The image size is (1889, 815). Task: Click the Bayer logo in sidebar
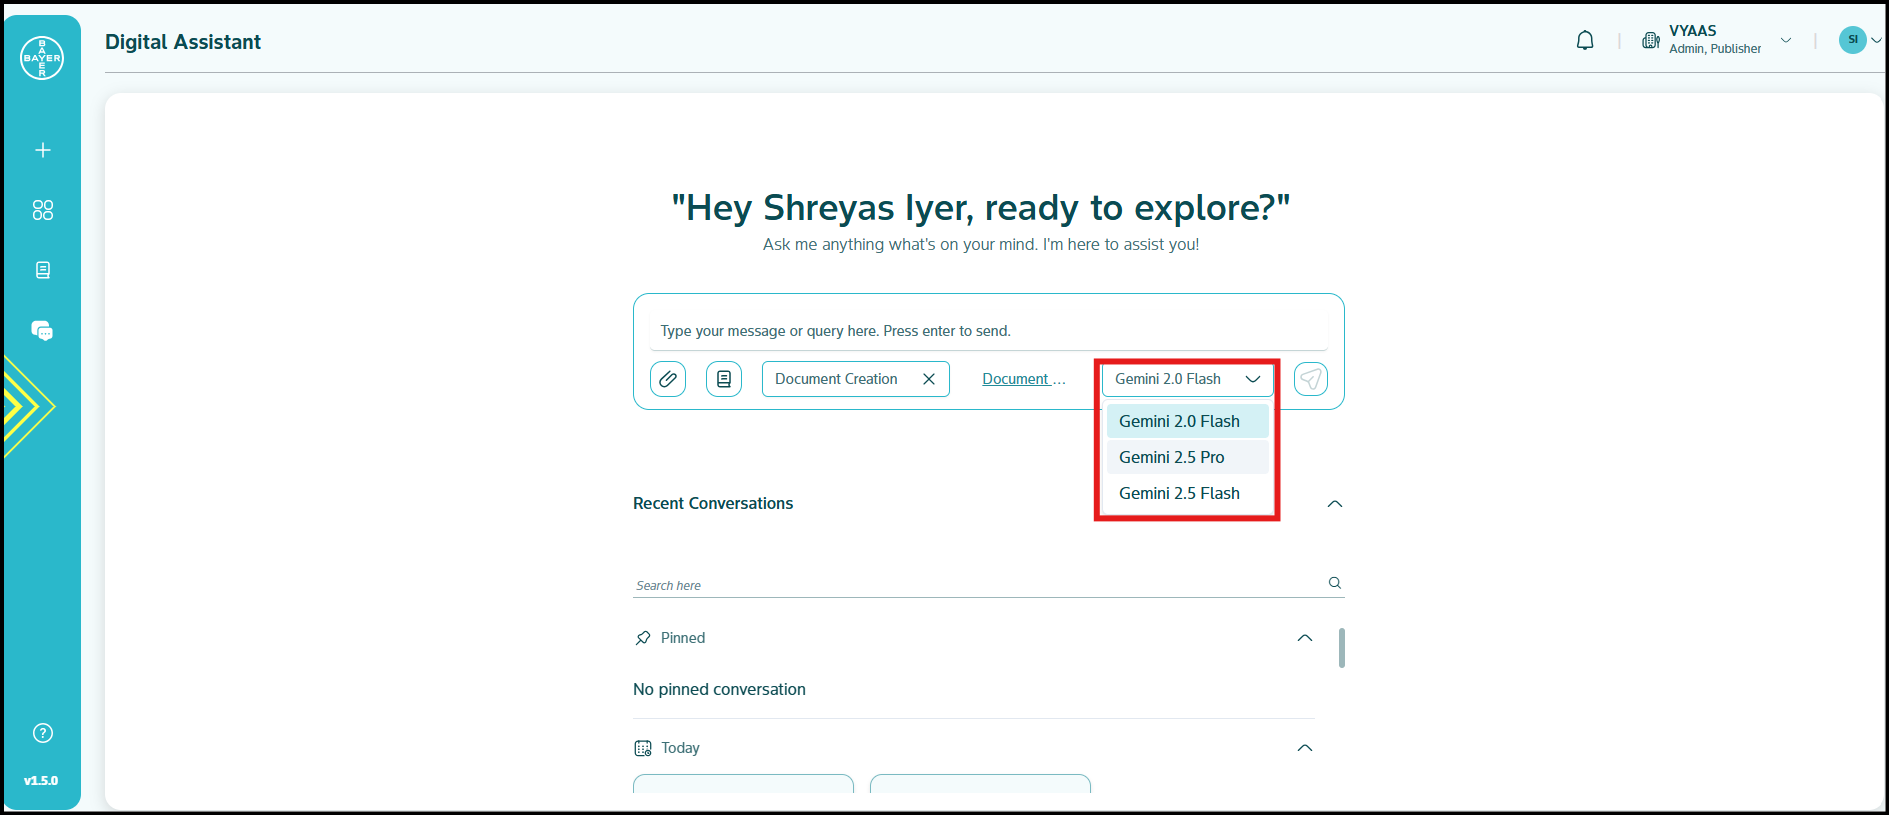coord(42,58)
